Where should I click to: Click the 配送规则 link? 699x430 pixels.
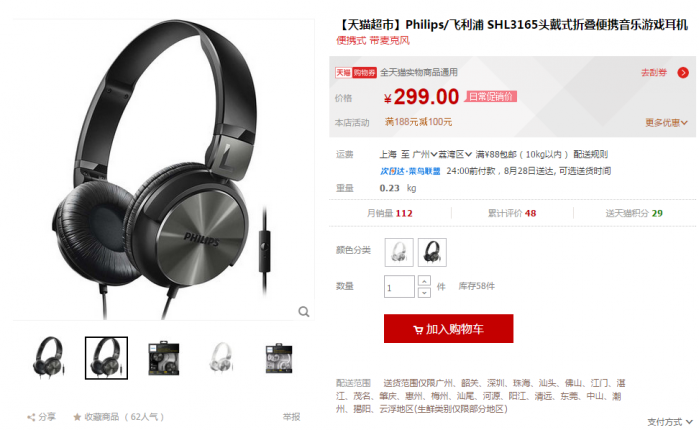point(590,154)
